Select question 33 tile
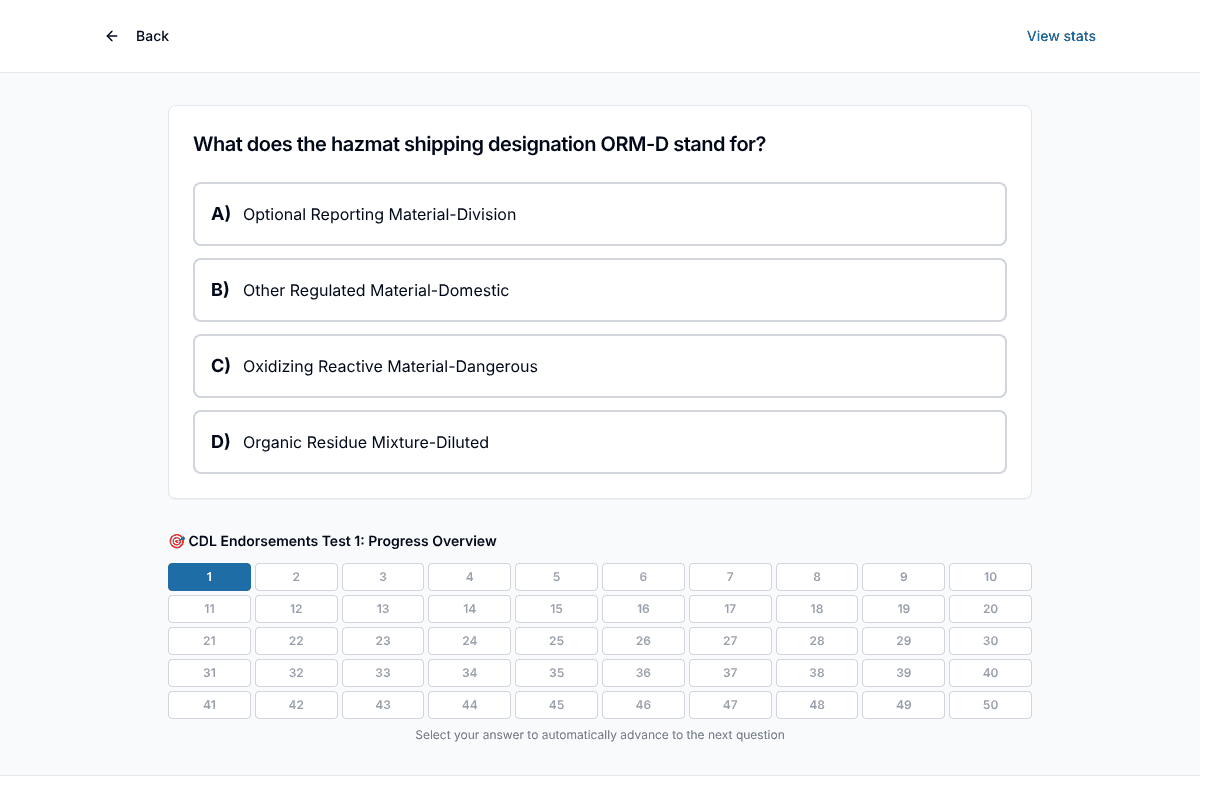This screenshot has height=790, width=1215. 383,673
